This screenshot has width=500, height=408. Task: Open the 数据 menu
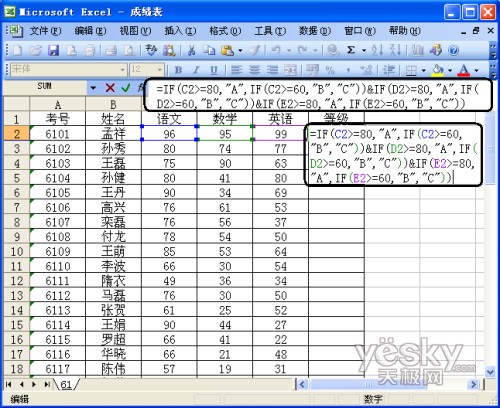(x=315, y=31)
